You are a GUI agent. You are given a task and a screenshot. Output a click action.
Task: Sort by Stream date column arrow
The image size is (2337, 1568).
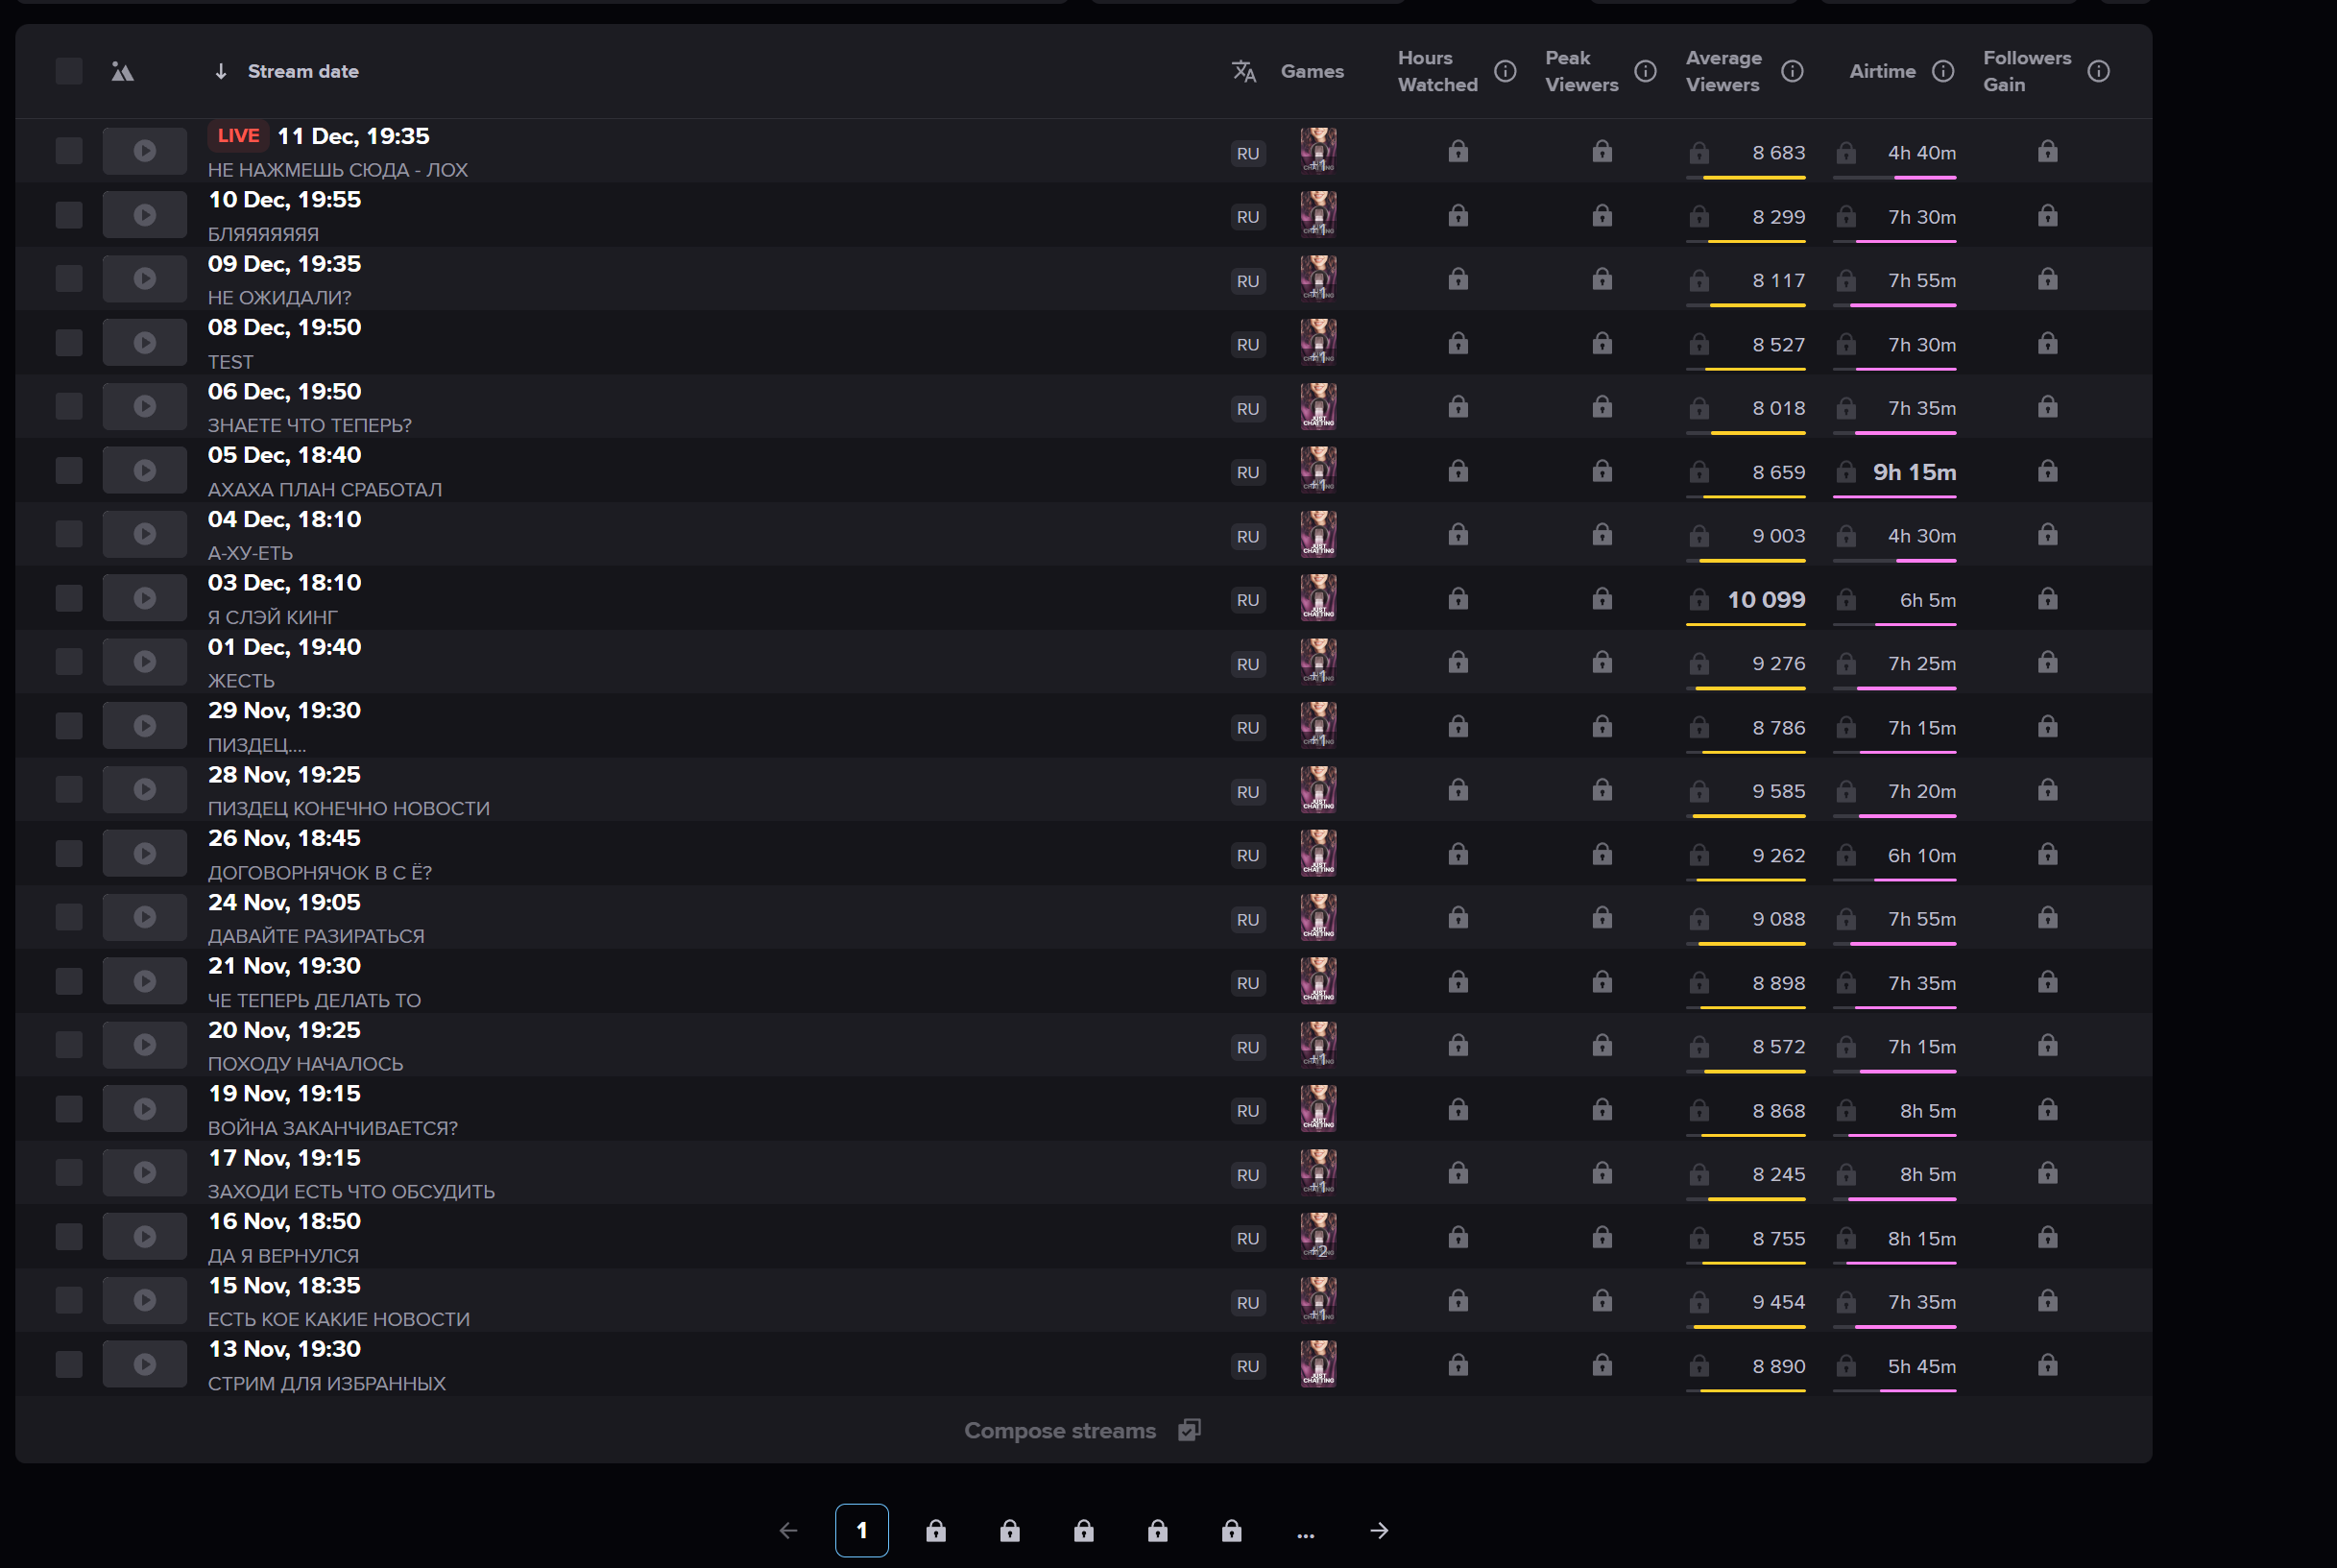[221, 71]
